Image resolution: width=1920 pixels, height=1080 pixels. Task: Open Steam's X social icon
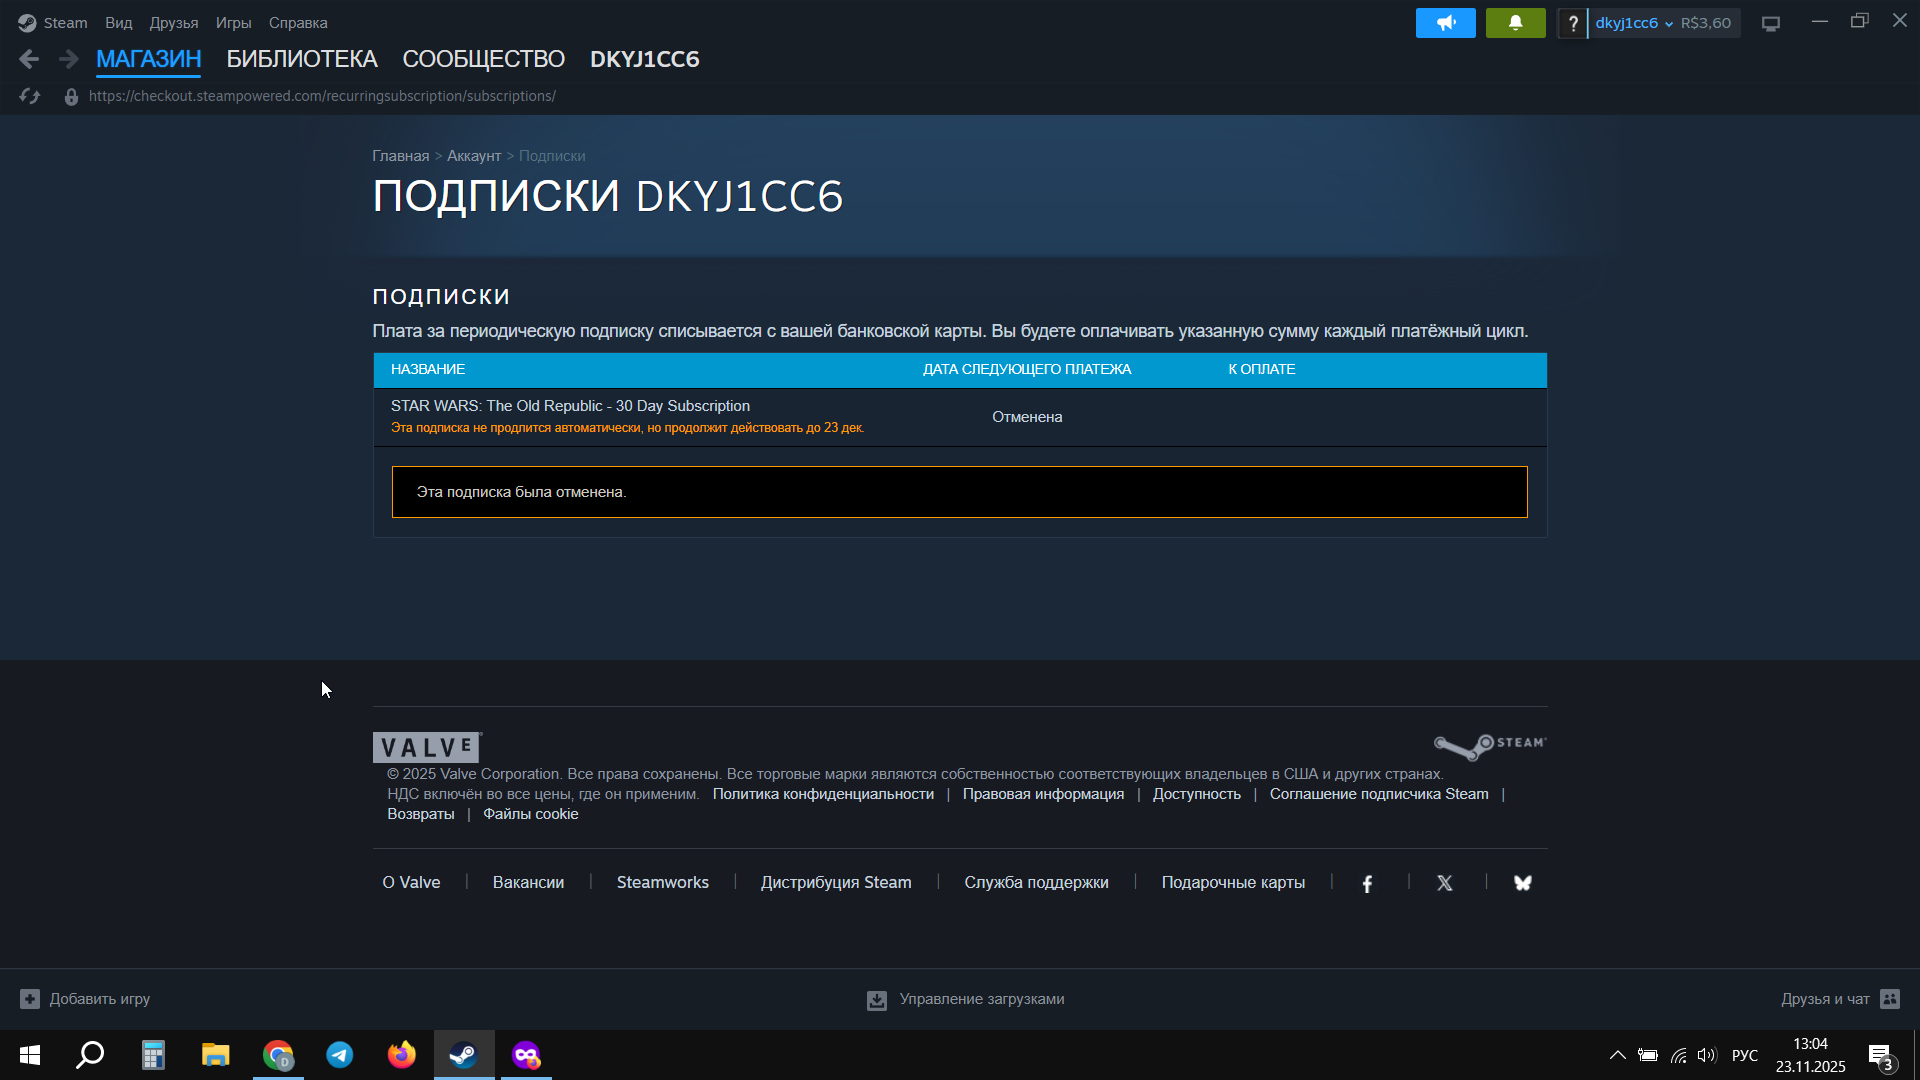[x=1445, y=883]
